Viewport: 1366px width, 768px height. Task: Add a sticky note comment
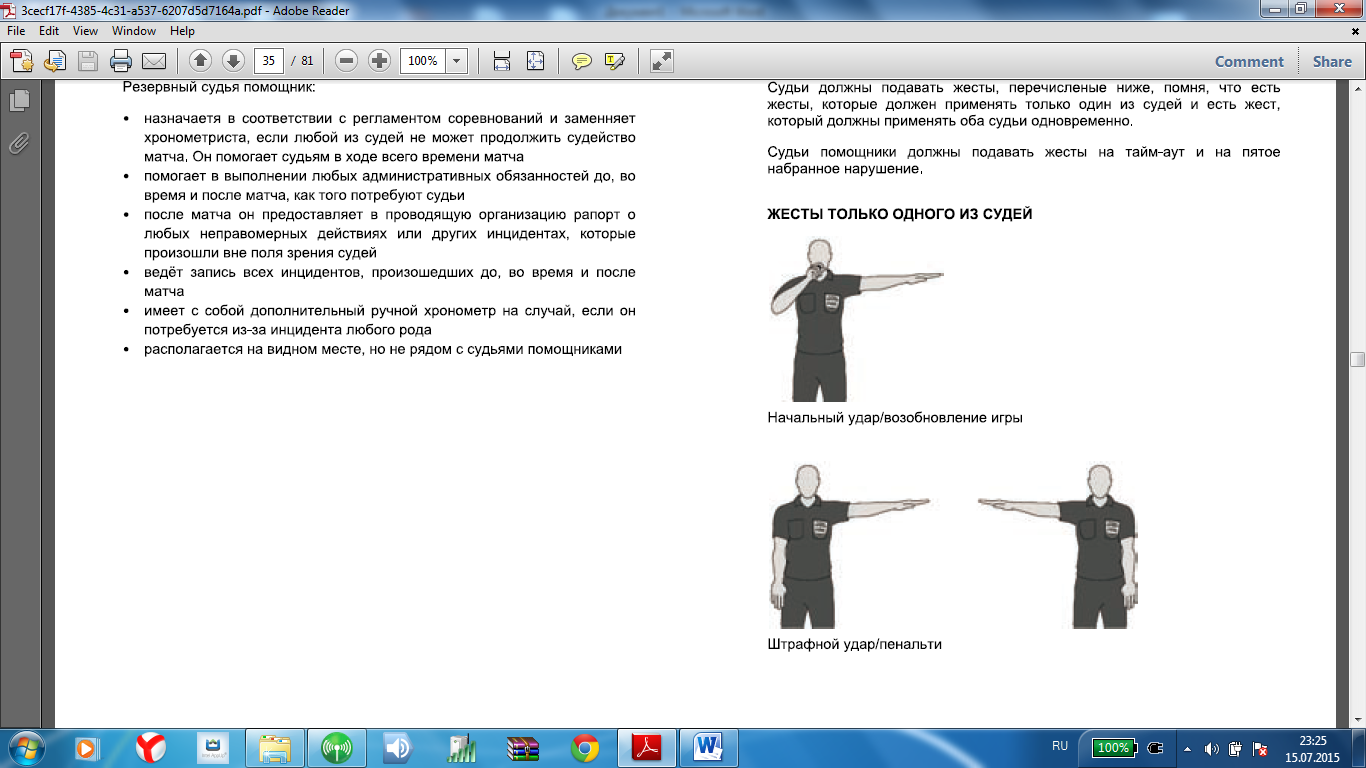click(581, 61)
